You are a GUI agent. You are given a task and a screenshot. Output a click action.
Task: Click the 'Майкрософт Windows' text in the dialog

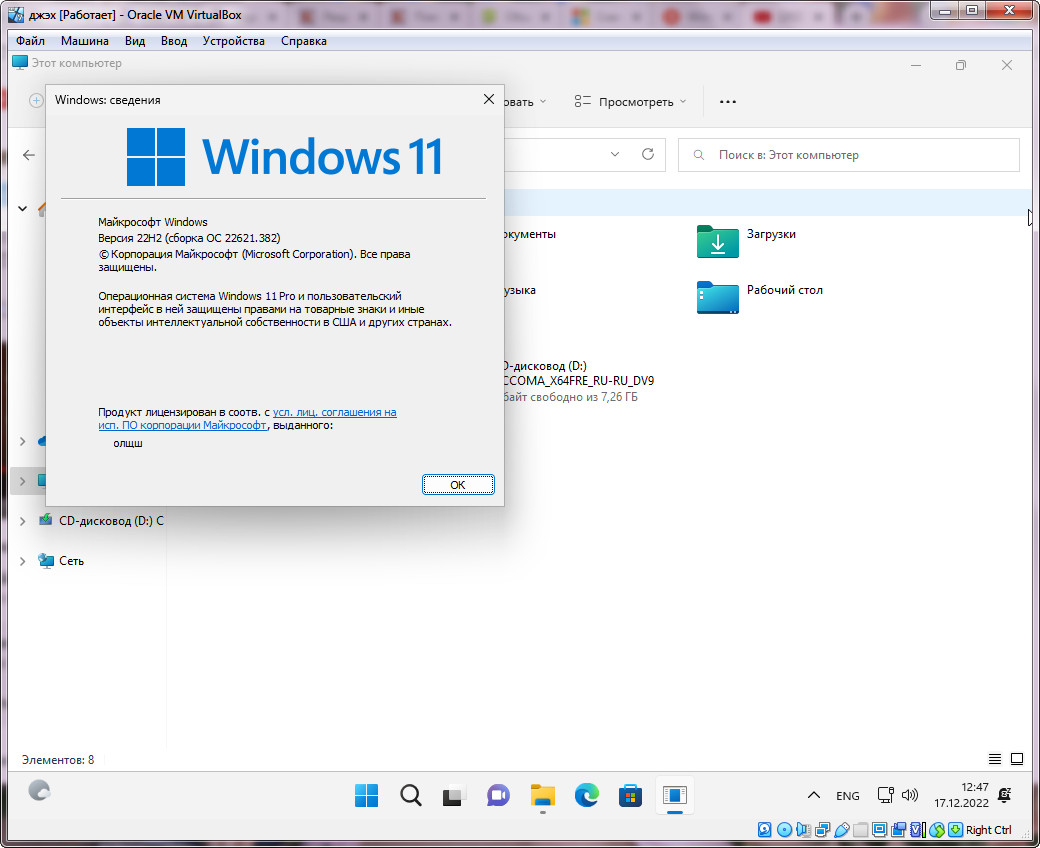(153, 222)
